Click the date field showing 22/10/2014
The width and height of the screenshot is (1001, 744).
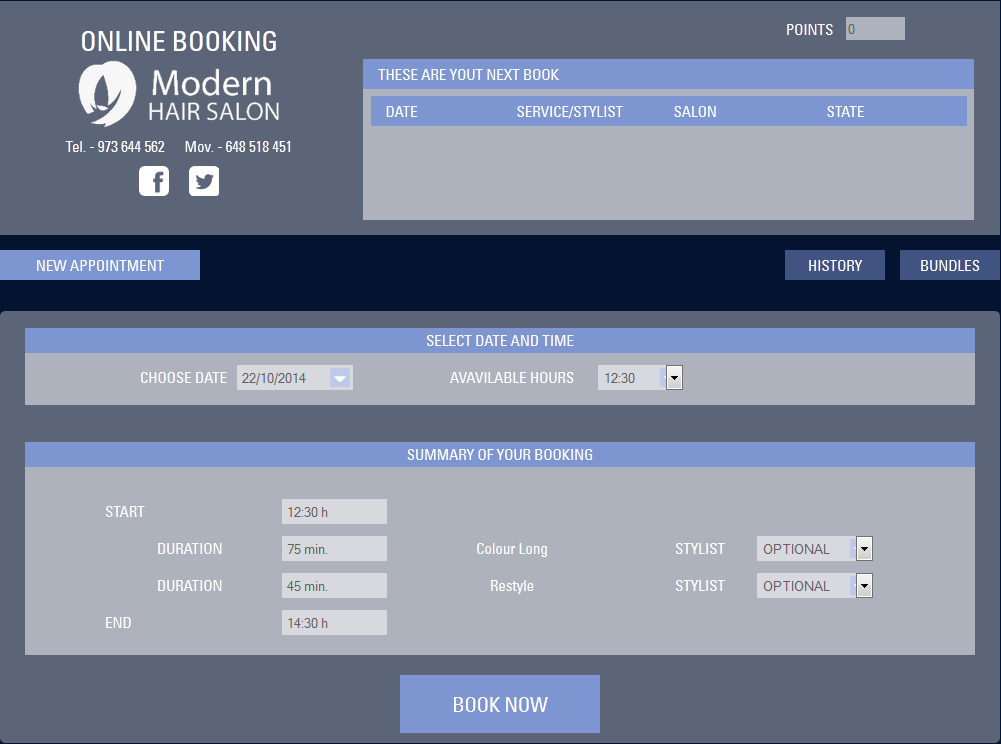click(282, 378)
